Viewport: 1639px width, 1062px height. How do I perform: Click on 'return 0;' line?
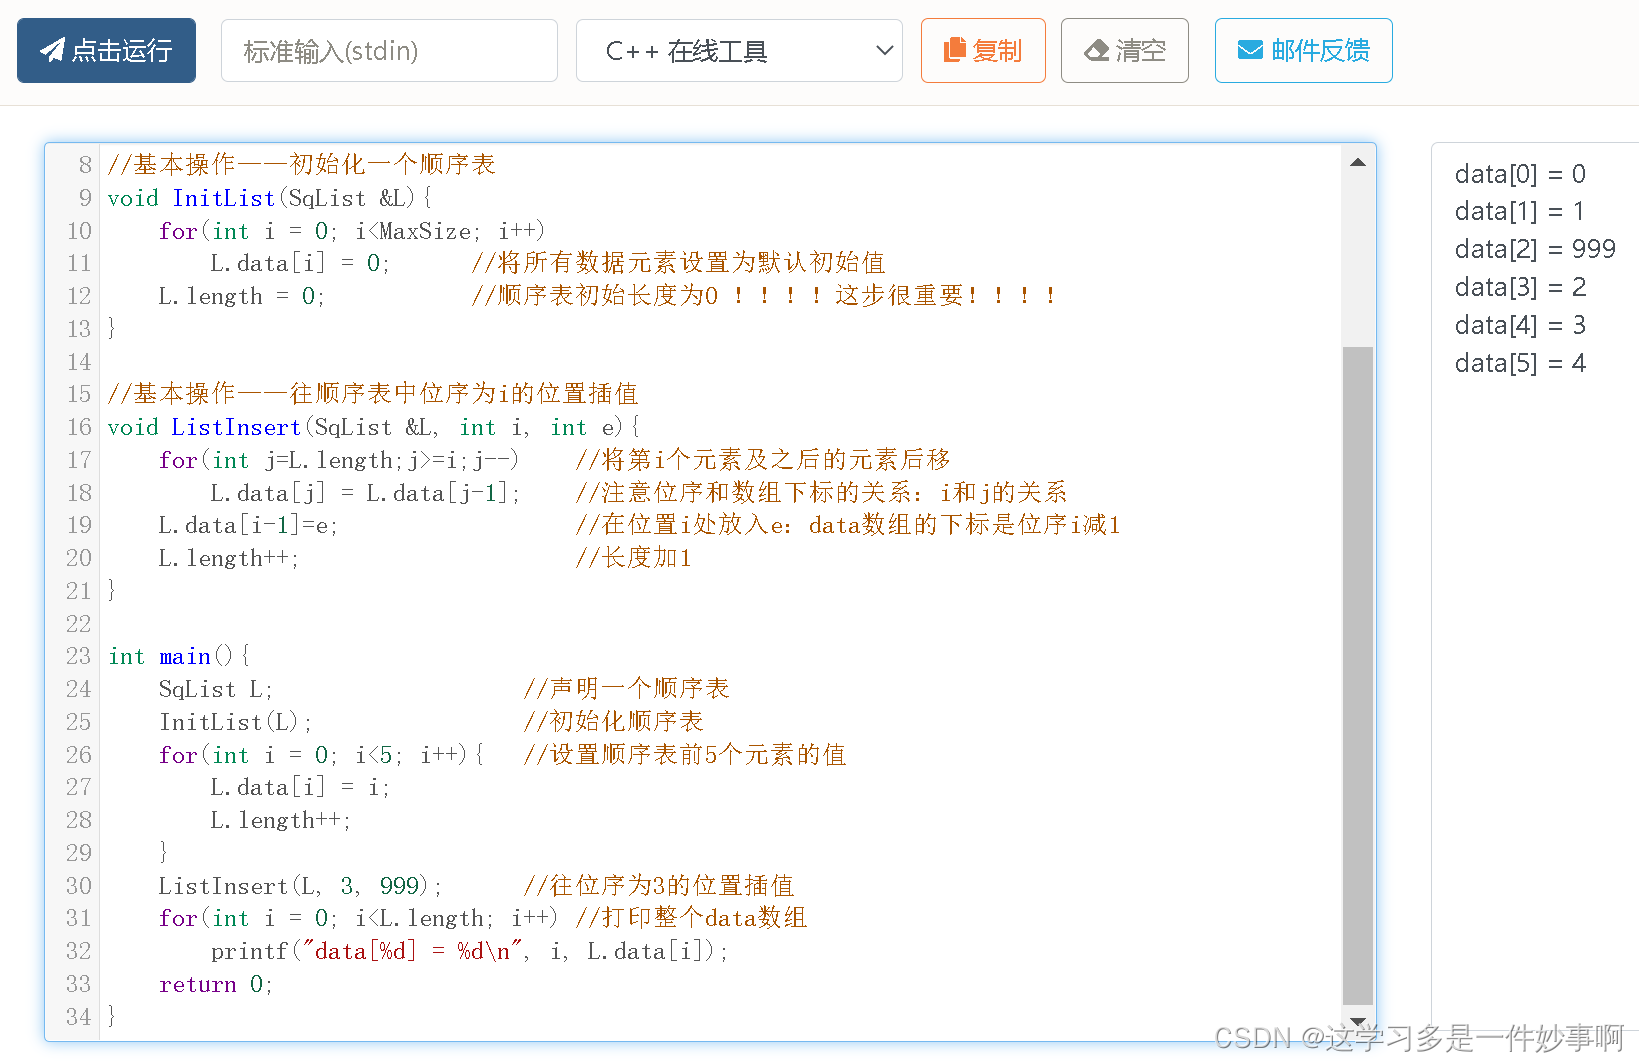[x=215, y=984]
